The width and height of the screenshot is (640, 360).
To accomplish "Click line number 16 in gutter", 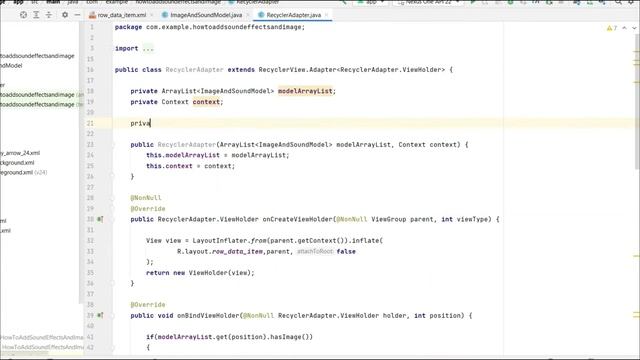I will click(x=90, y=70).
